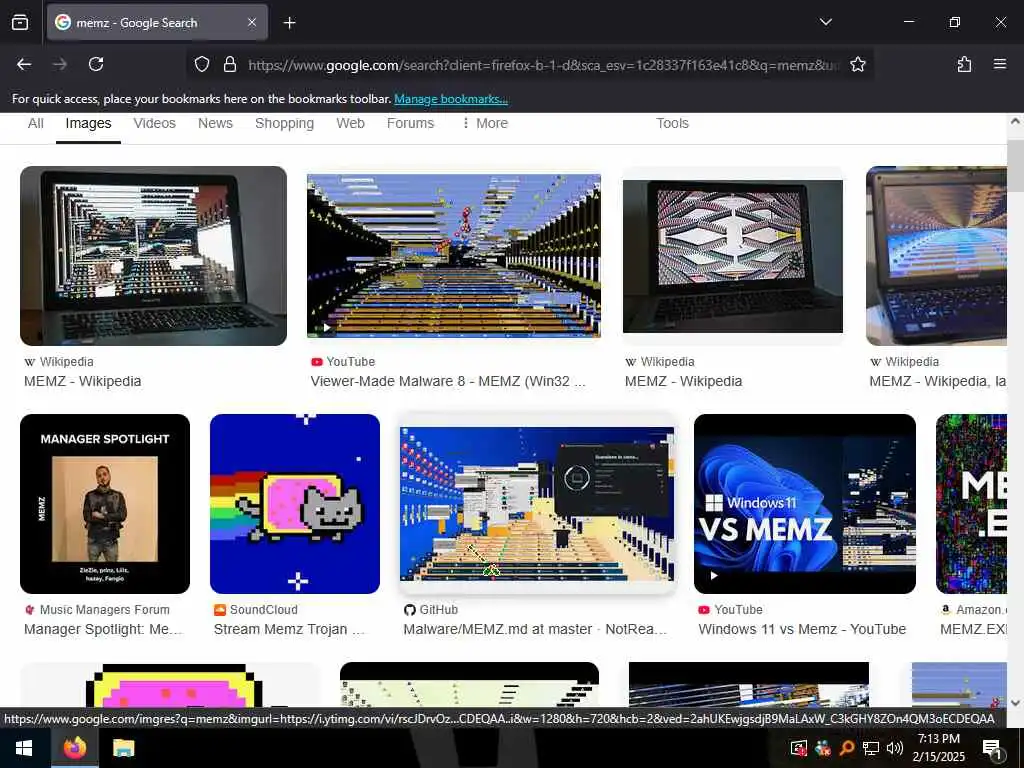Open network status tray icon
Viewport: 1024px width, 768px height.
pos(871,748)
